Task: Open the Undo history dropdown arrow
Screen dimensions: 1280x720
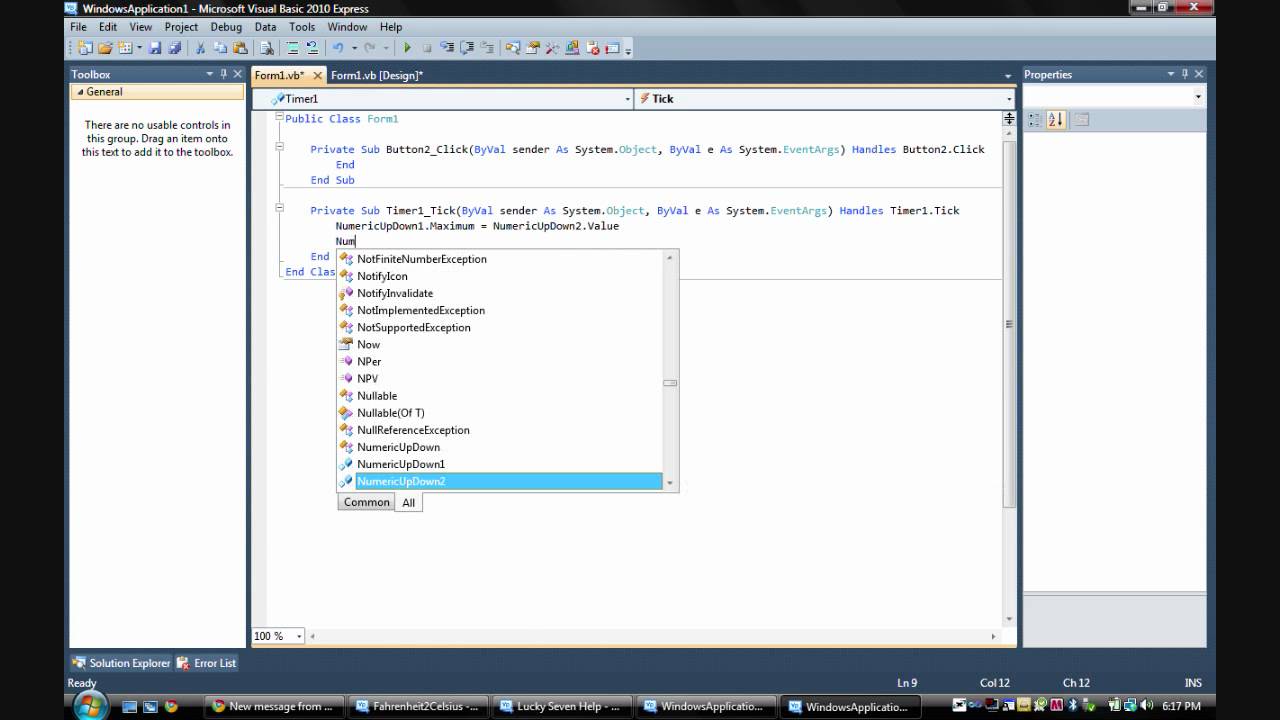Action: 354,48
